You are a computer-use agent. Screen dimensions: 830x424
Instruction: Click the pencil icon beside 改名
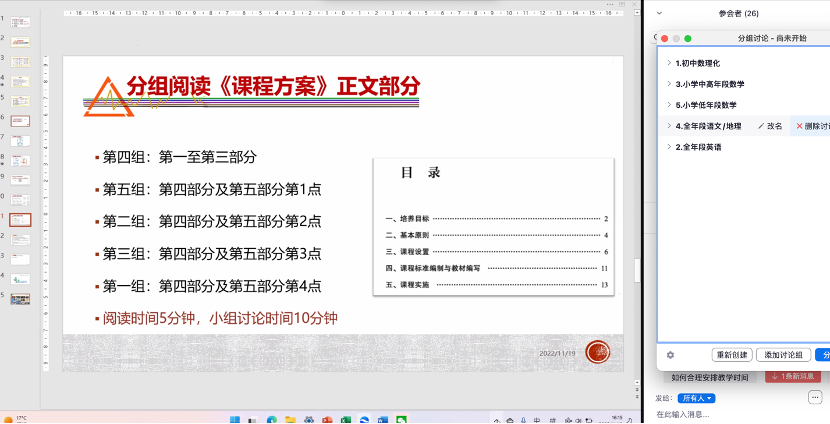tap(761, 126)
